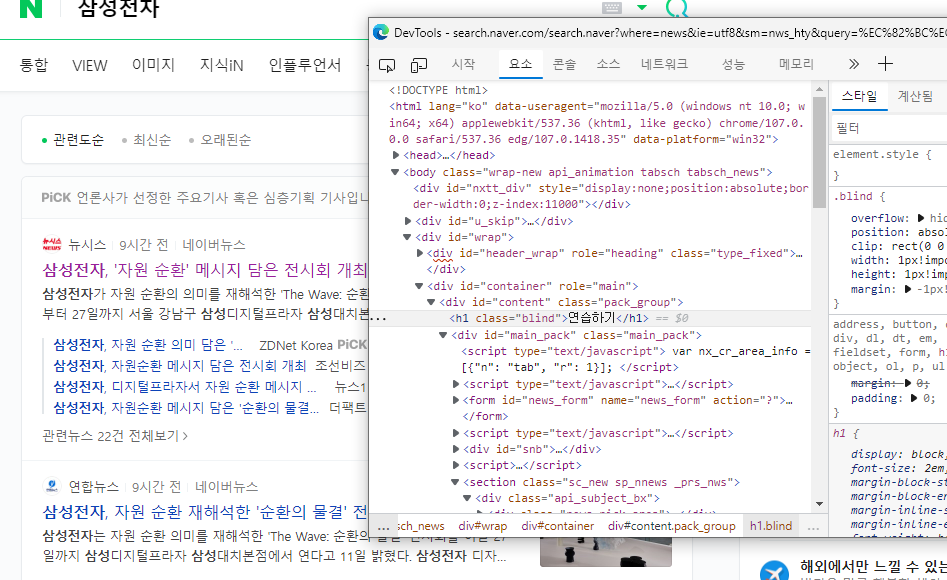Click the green dropdown arrow beside keyboard icon

642,8
